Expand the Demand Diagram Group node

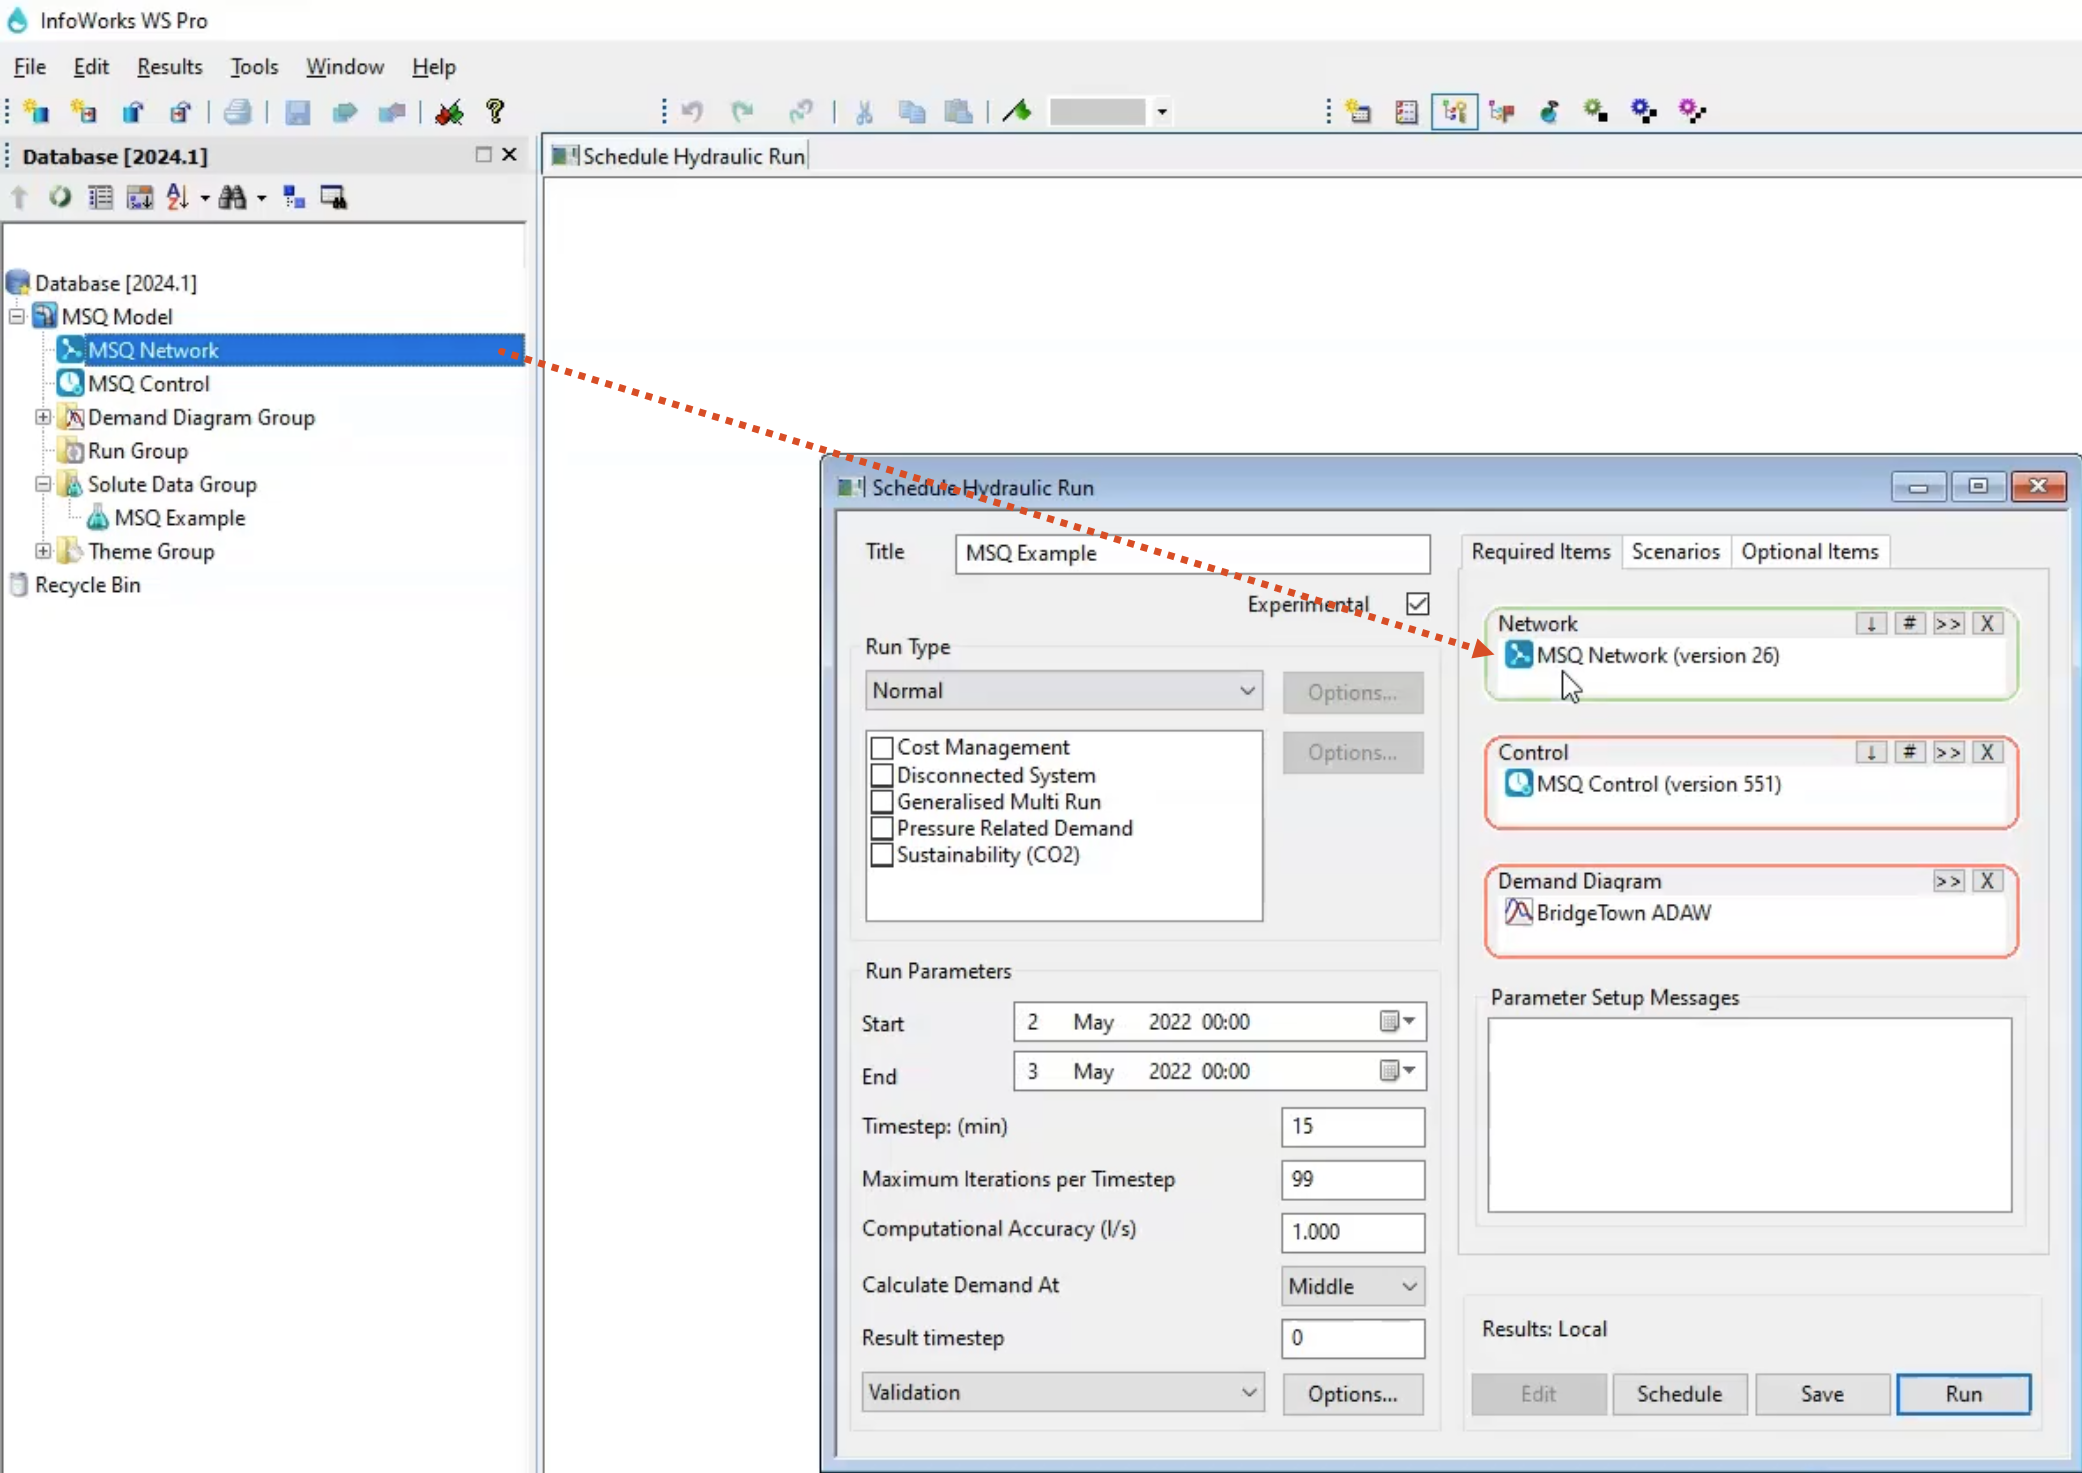point(43,417)
